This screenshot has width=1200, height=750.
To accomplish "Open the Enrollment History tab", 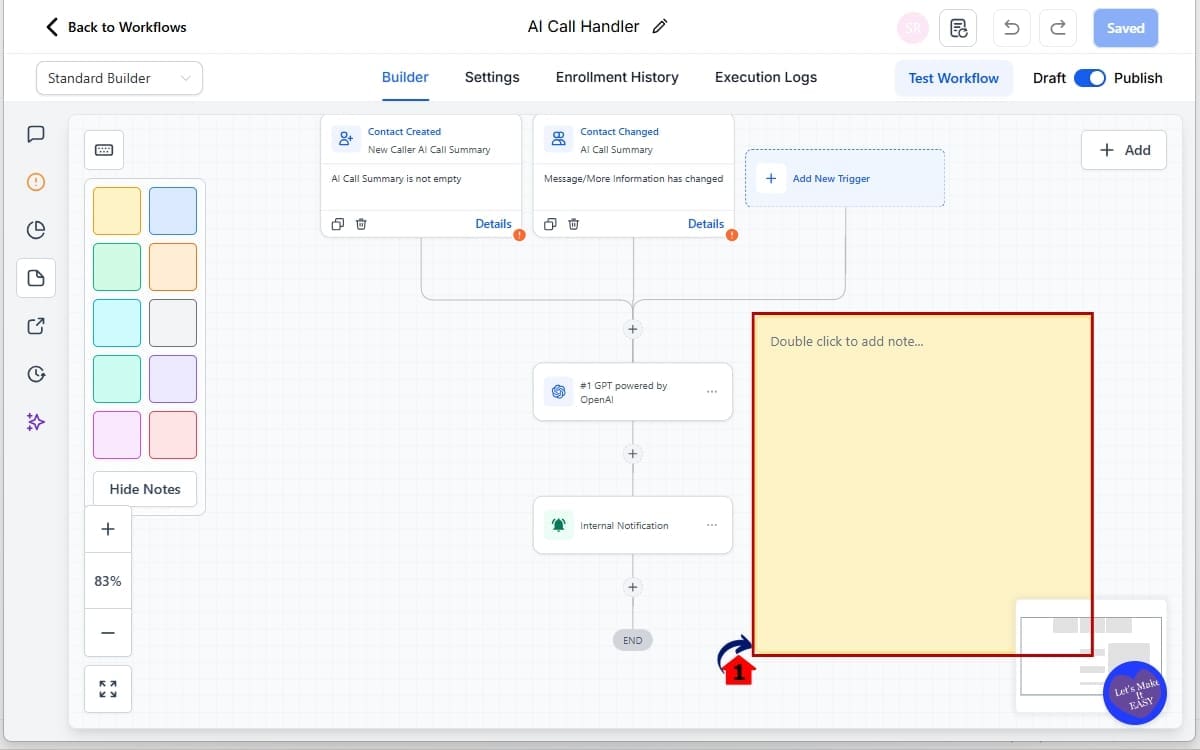I will 617,77.
